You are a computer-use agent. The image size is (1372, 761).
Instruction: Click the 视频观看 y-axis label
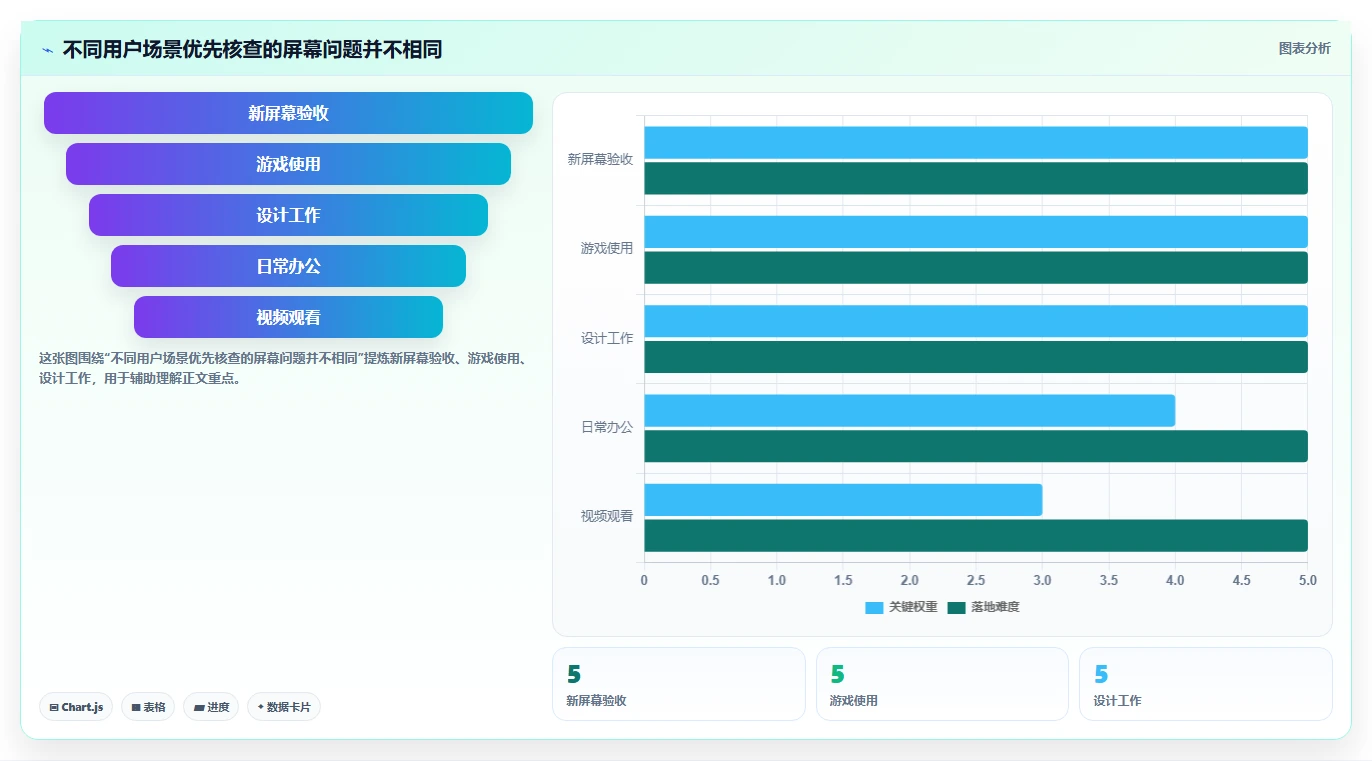pos(607,516)
